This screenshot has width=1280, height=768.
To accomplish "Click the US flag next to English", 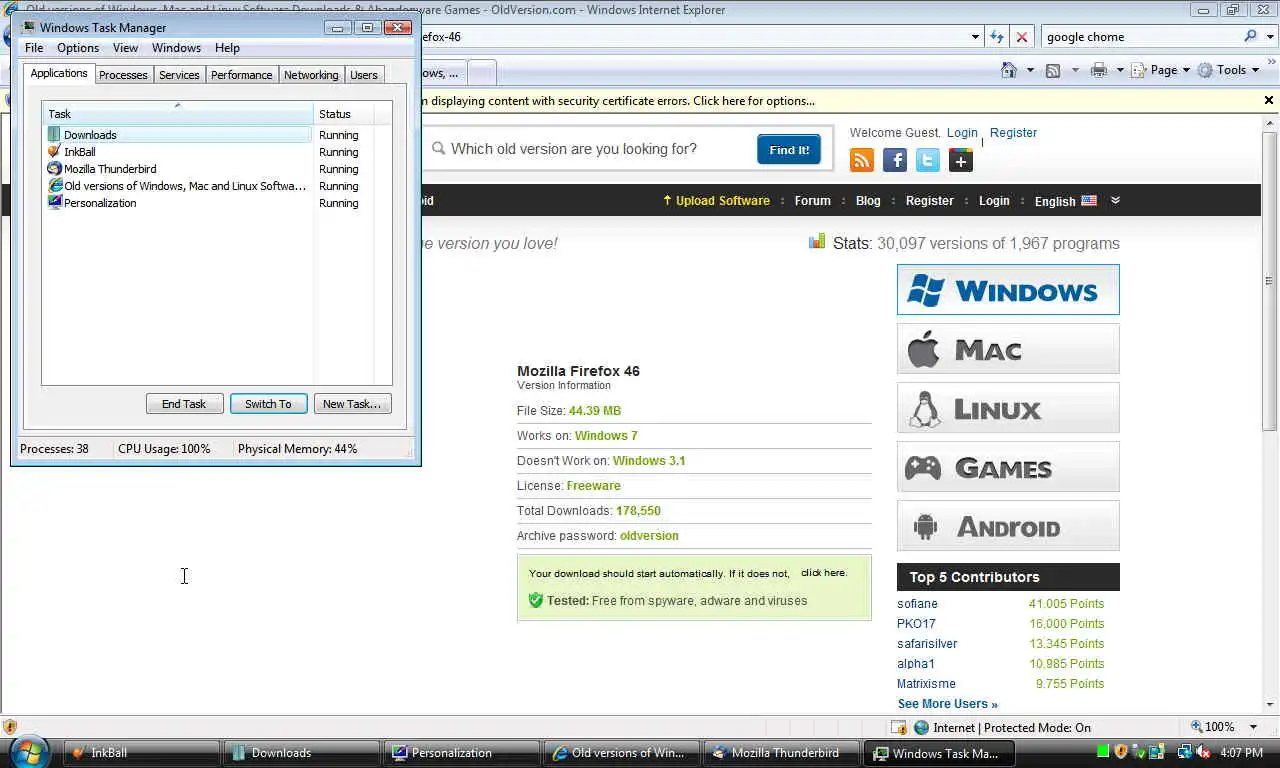I will click(1089, 200).
